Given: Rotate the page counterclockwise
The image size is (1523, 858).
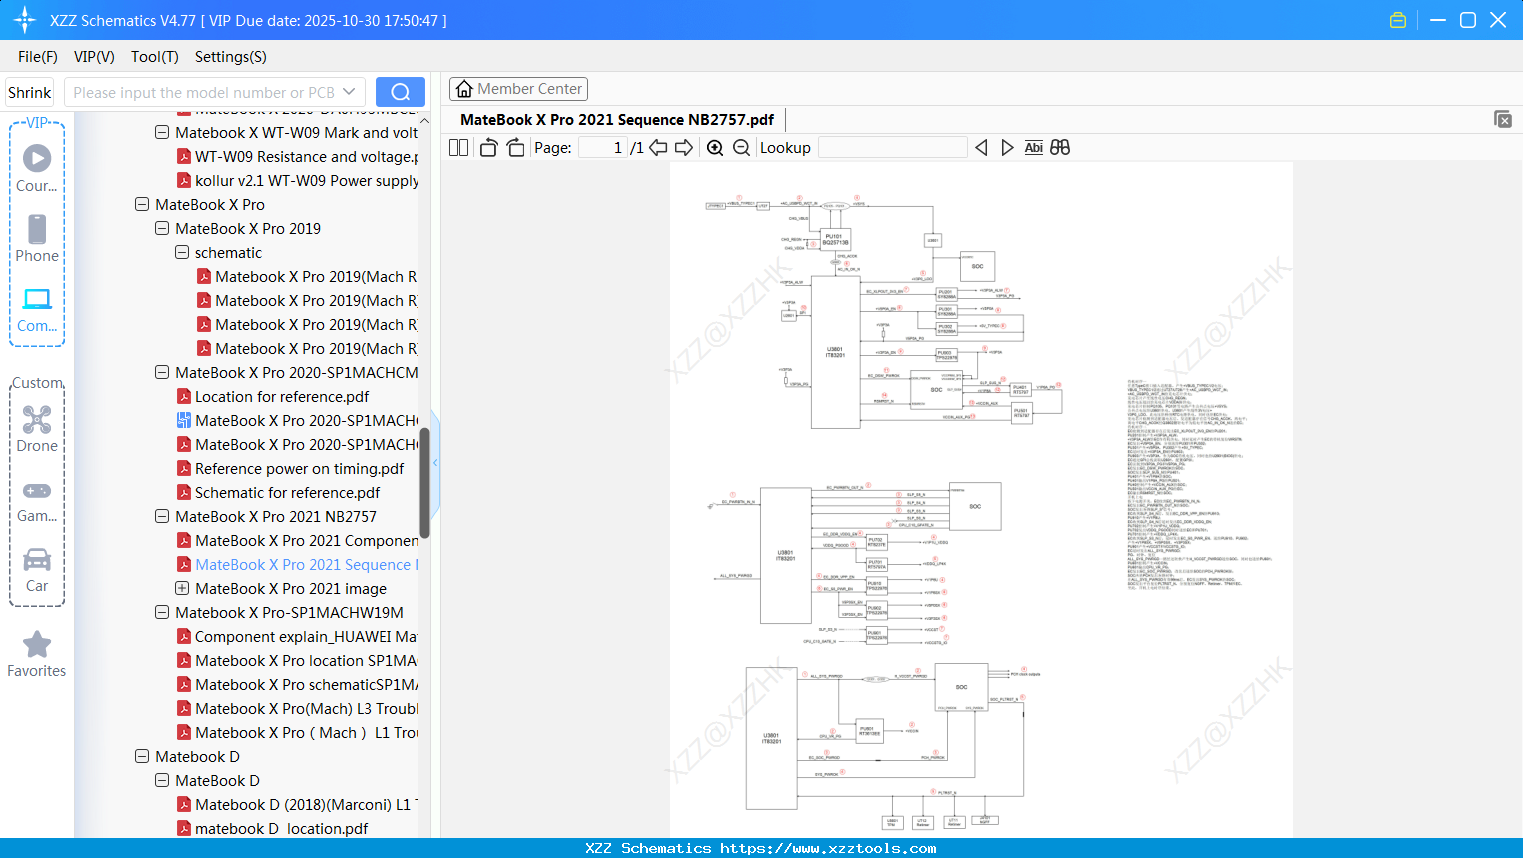Looking at the screenshot, I should click(488, 148).
